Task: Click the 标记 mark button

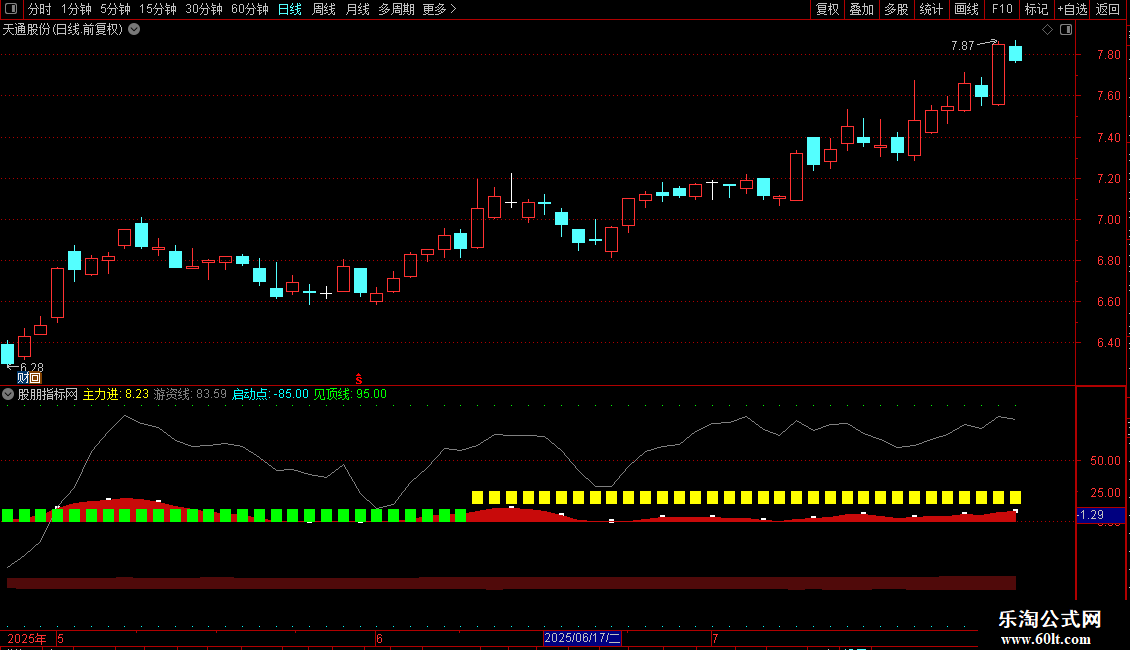Action: pyautogui.click(x=1036, y=9)
